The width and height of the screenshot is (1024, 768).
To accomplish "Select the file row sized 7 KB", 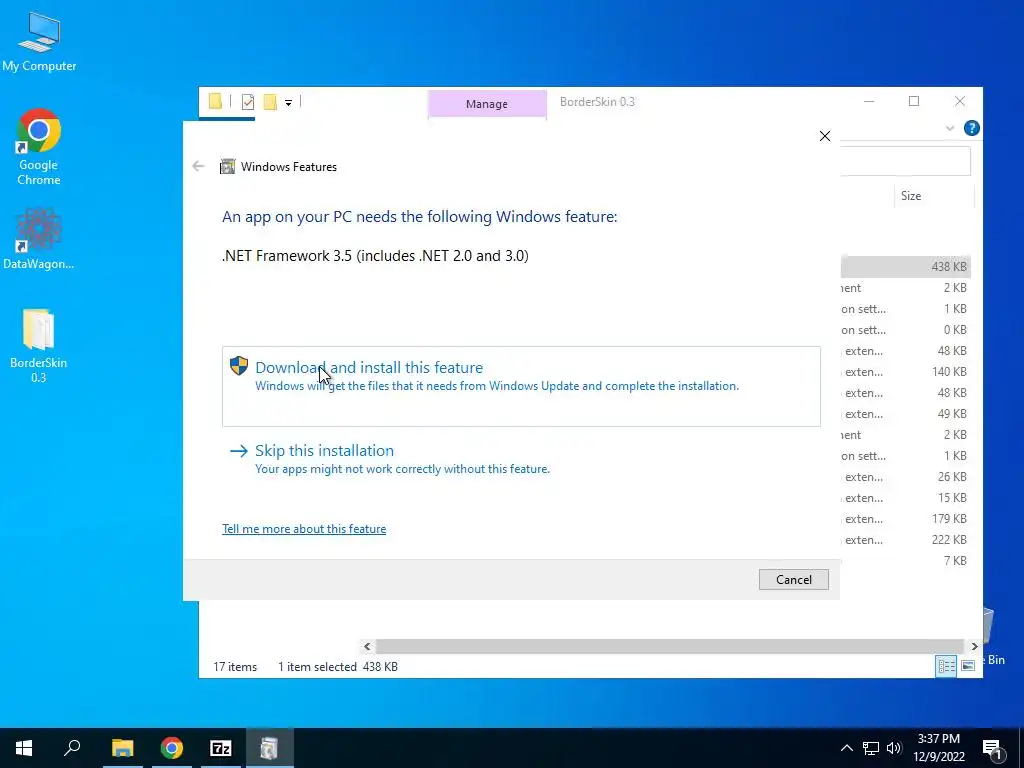I will point(906,560).
